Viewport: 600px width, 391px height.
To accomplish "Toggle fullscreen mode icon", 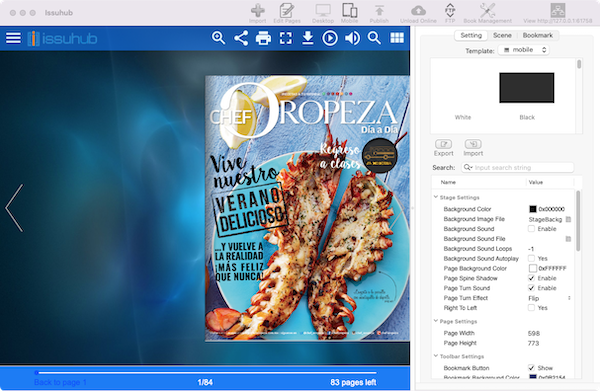I will click(285, 38).
